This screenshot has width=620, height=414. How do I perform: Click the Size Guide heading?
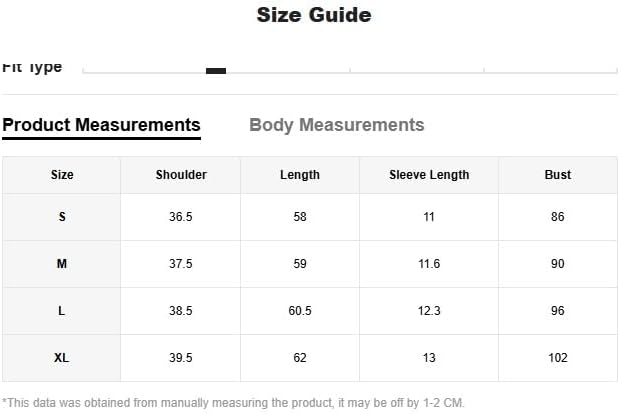tap(314, 15)
